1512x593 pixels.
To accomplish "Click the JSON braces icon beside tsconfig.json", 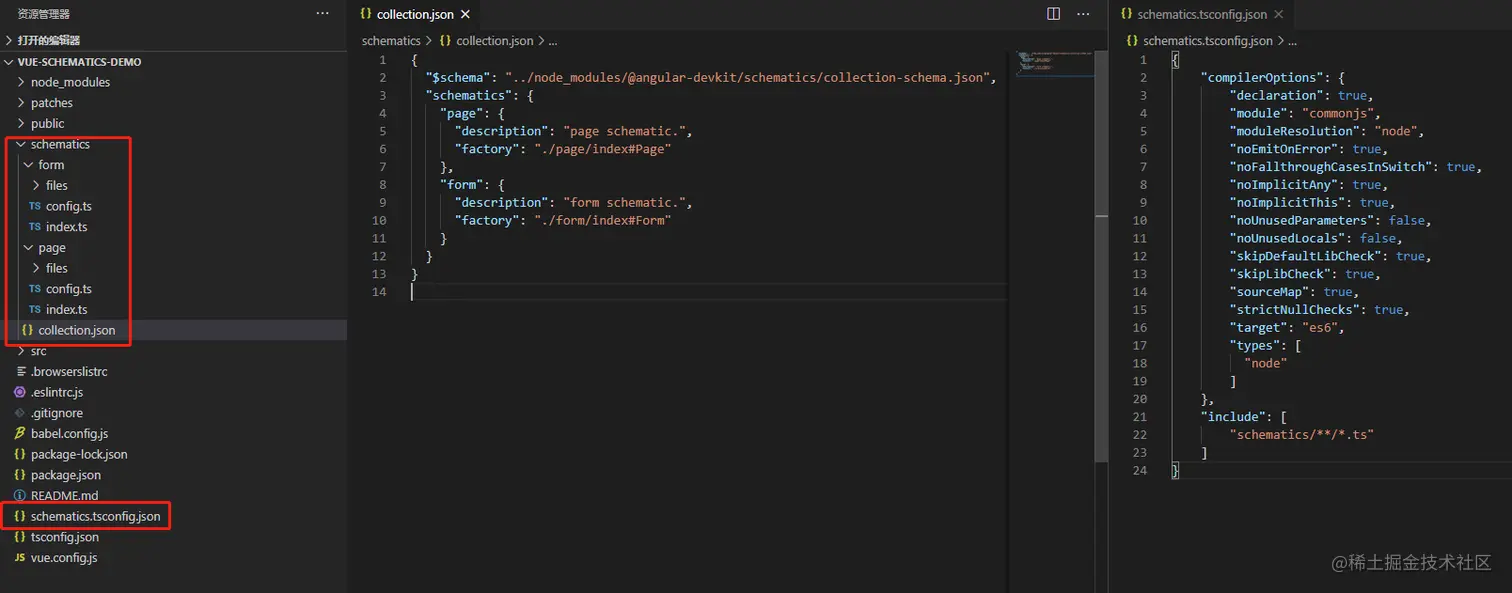I will click(x=20, y=537).
